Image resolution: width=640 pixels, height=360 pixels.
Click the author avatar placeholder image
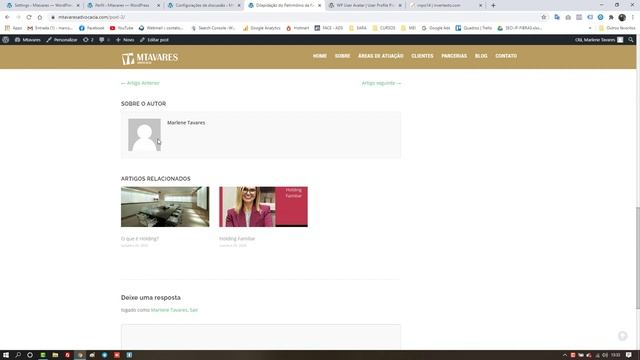pyautogui.click(x=144, y=135)
